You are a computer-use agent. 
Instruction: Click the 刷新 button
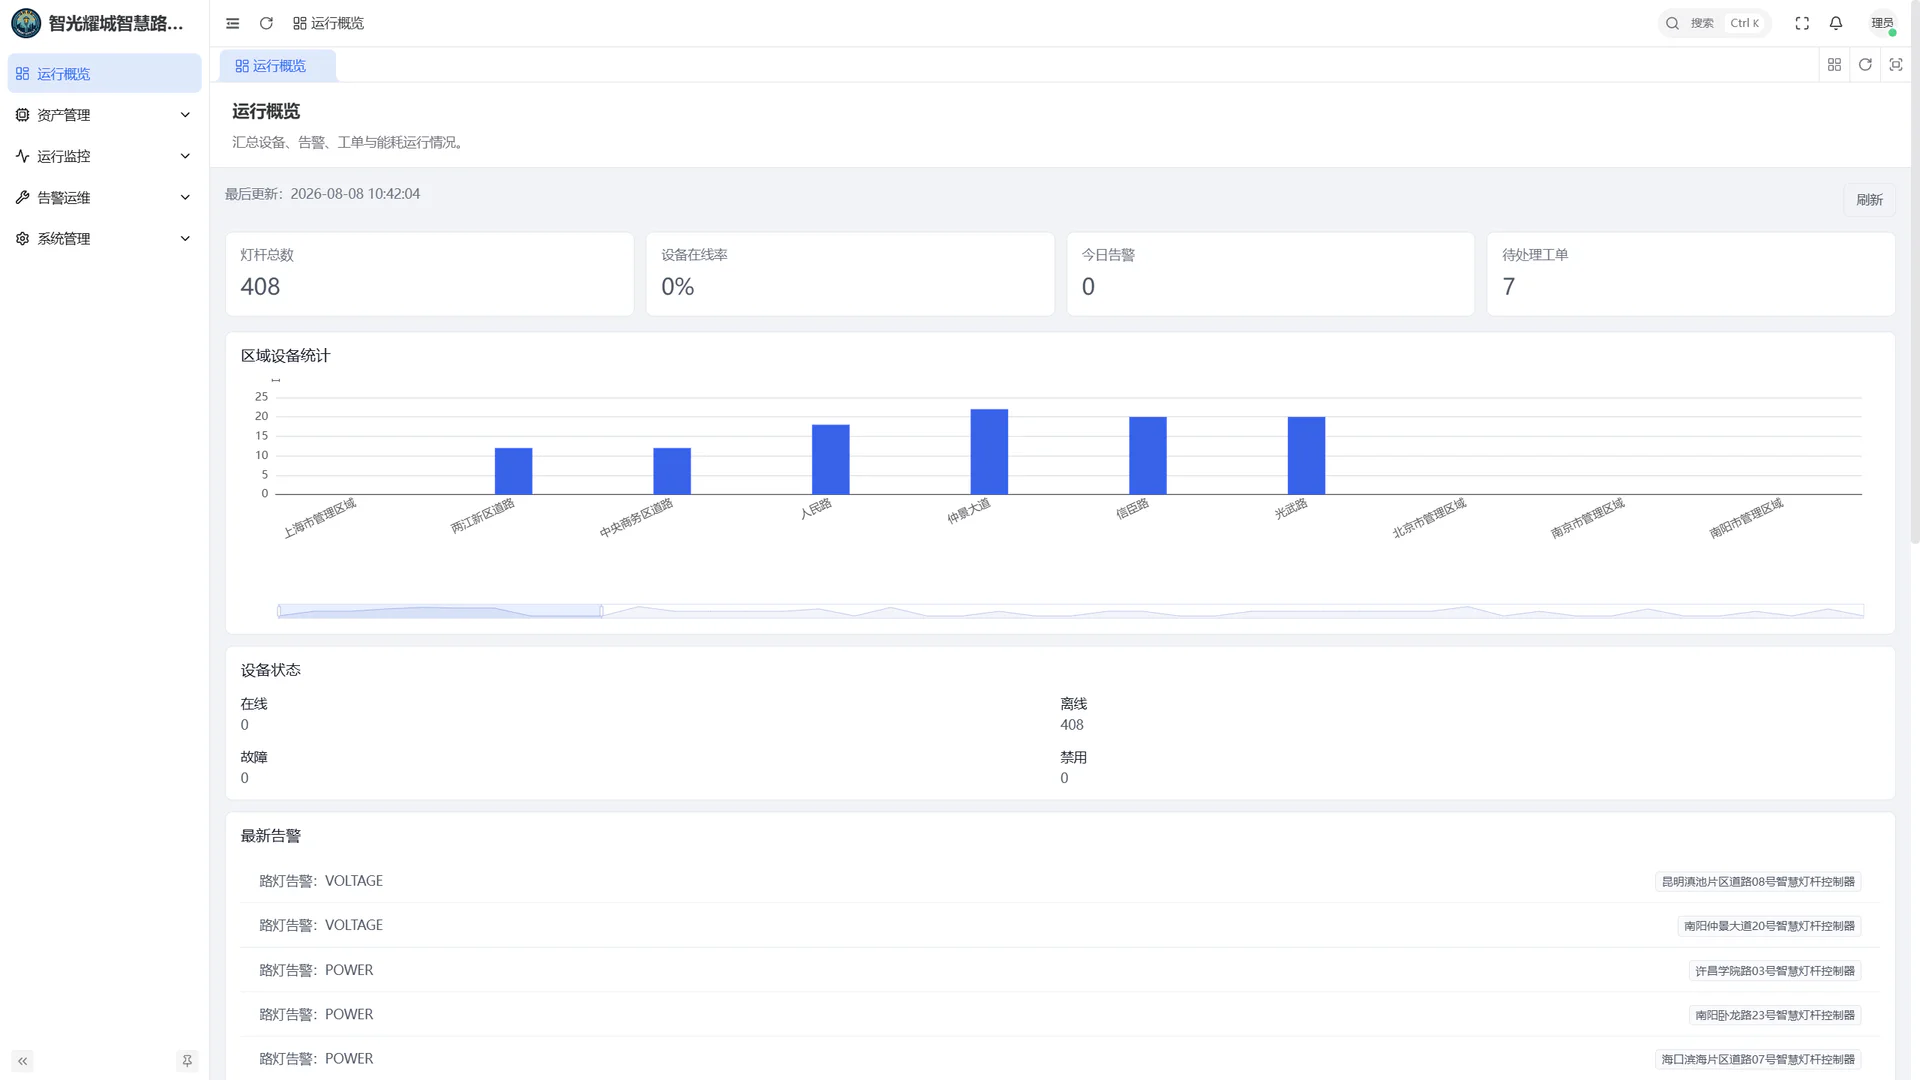[x=1869, y=200]
